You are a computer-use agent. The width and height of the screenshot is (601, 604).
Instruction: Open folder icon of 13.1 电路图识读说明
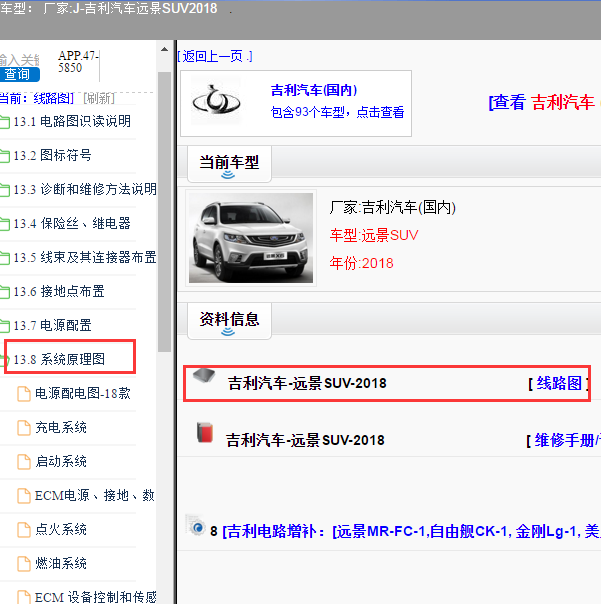tap(5, 122)
